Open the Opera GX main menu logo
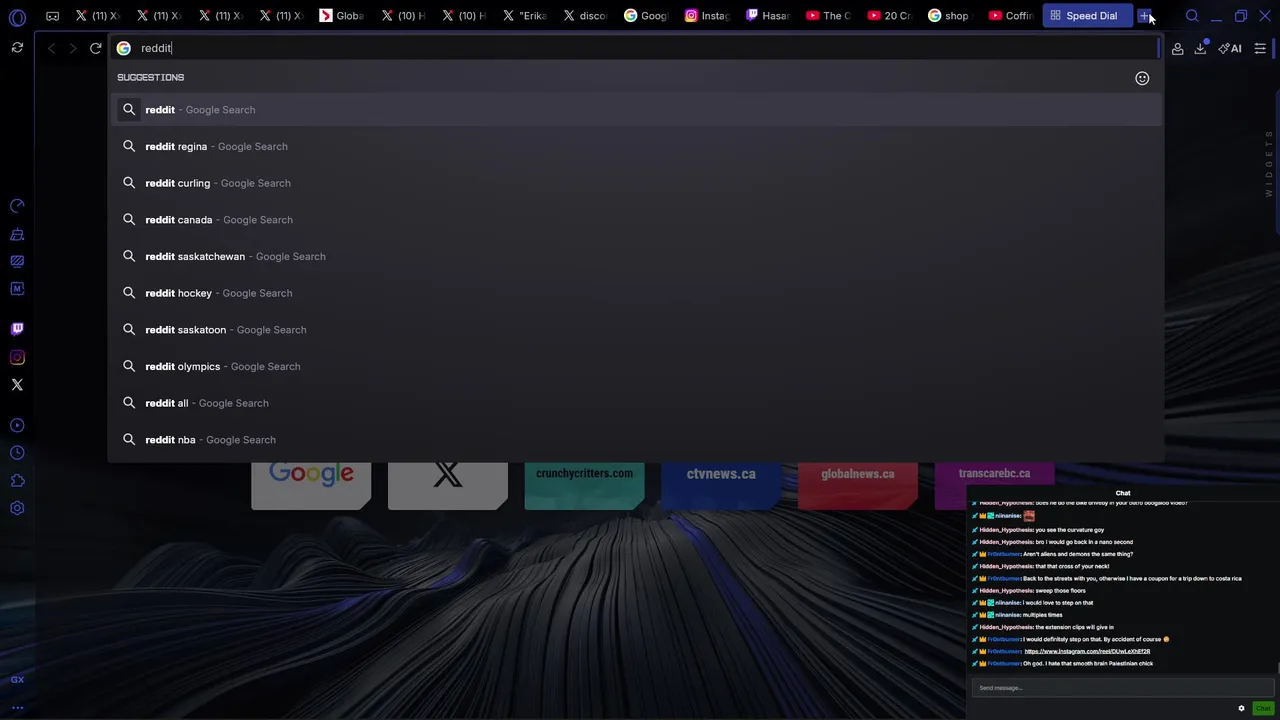Image resolution: width=1280 pixels, height=720 pixels. tap(17, 17)
